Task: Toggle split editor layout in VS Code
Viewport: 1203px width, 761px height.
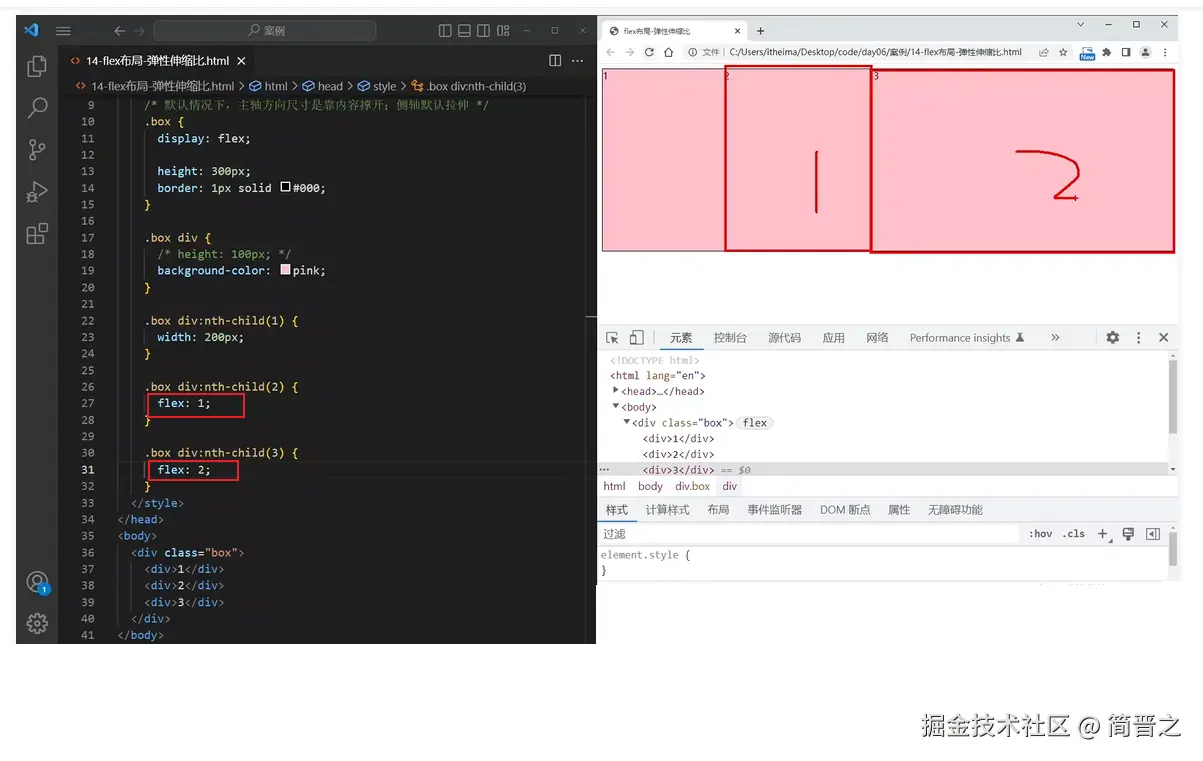Action: click(555, 60)
